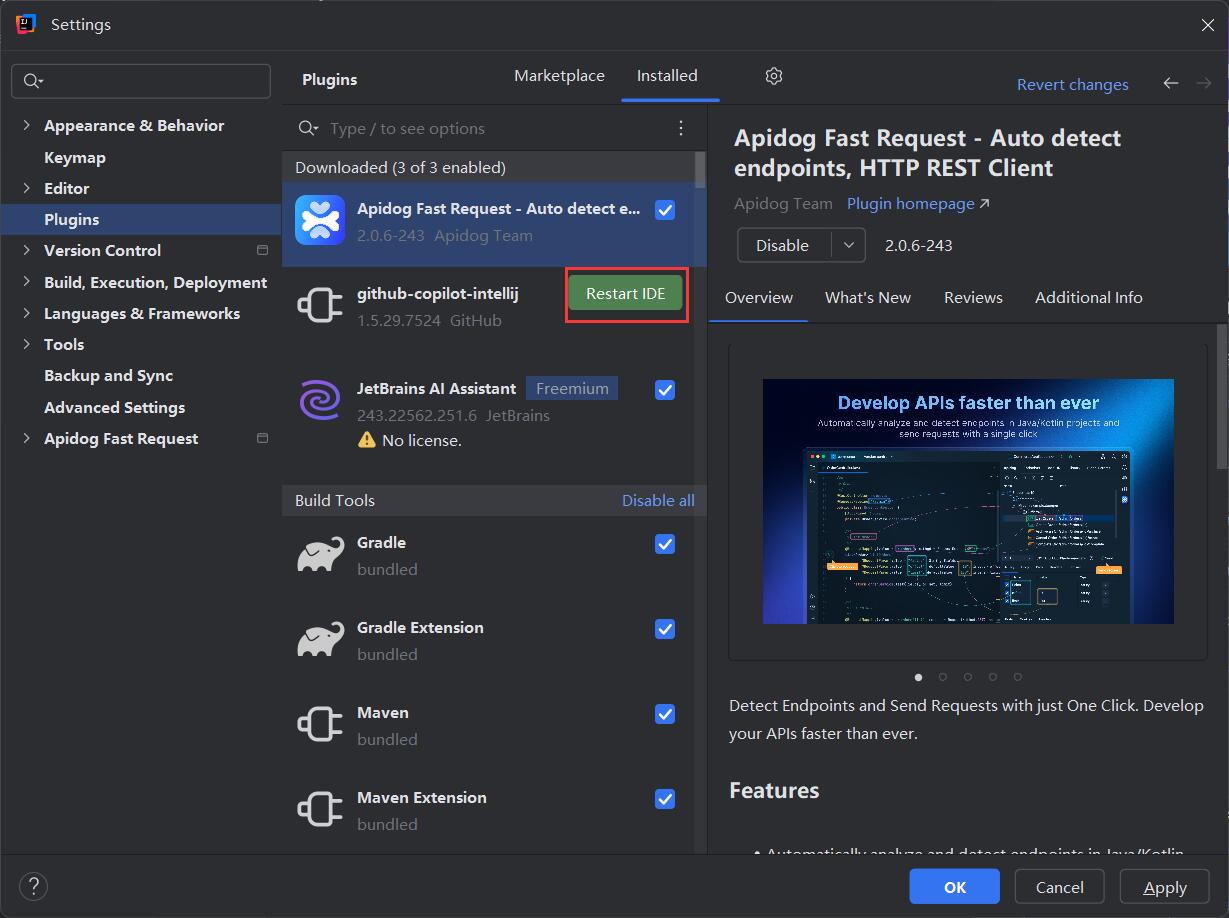The width and height of the screenshot is (1229, 918).
Task: Expand Languages & Frameworks node
Action: (x=26, y=313)
